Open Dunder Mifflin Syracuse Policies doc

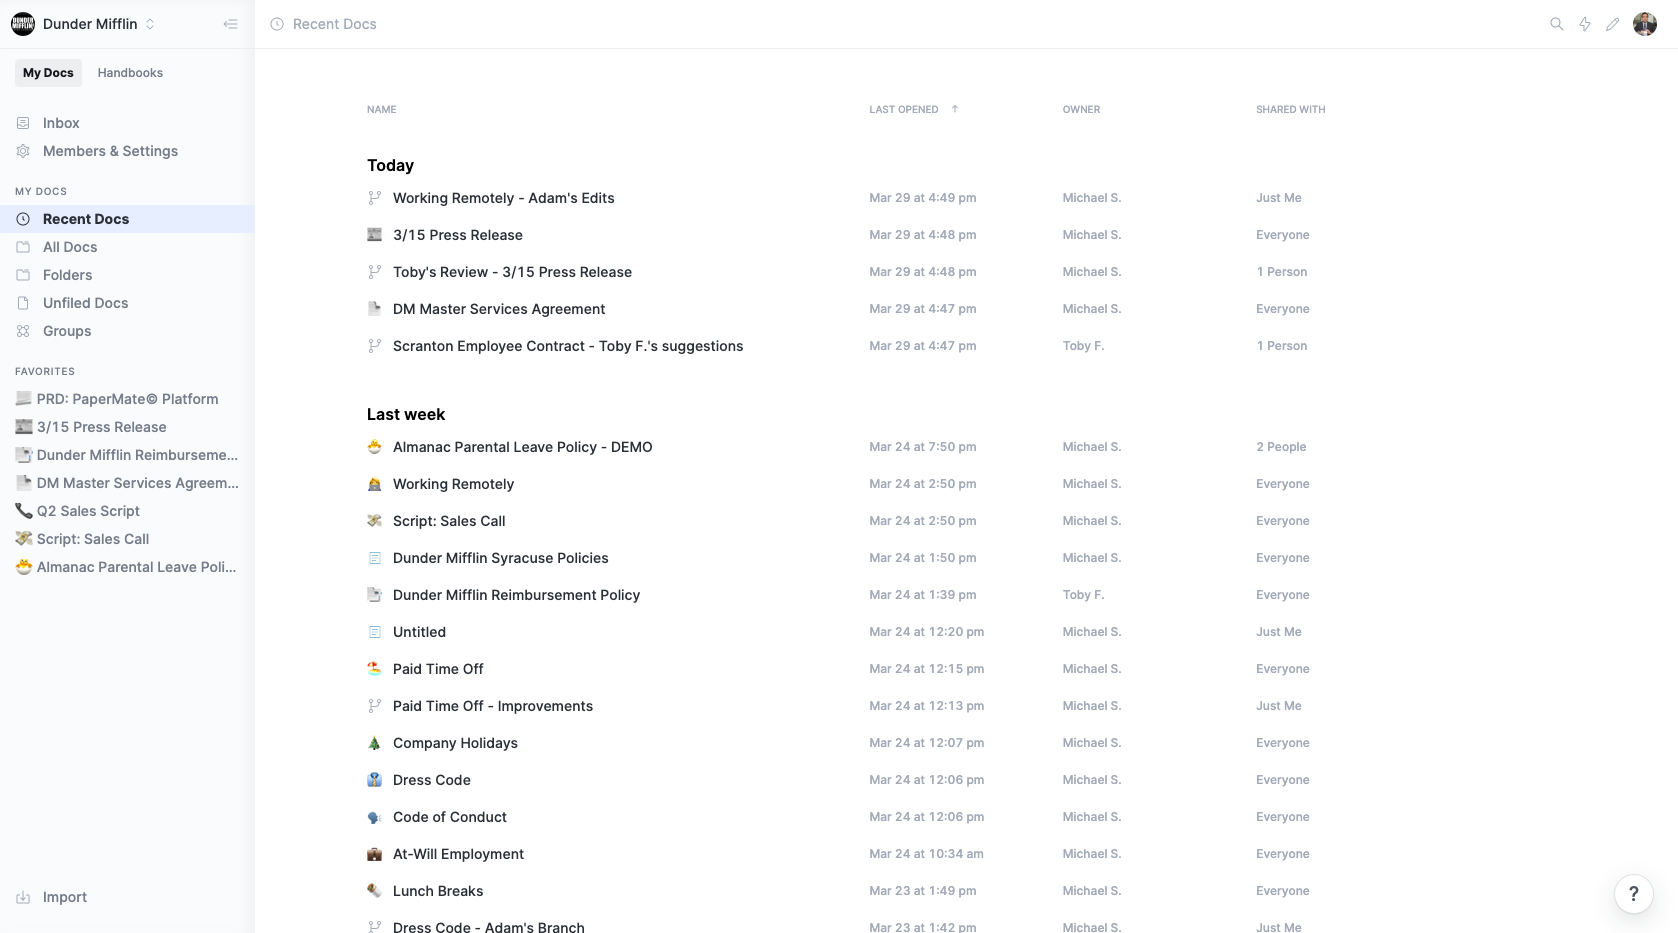tap(500, 558)
